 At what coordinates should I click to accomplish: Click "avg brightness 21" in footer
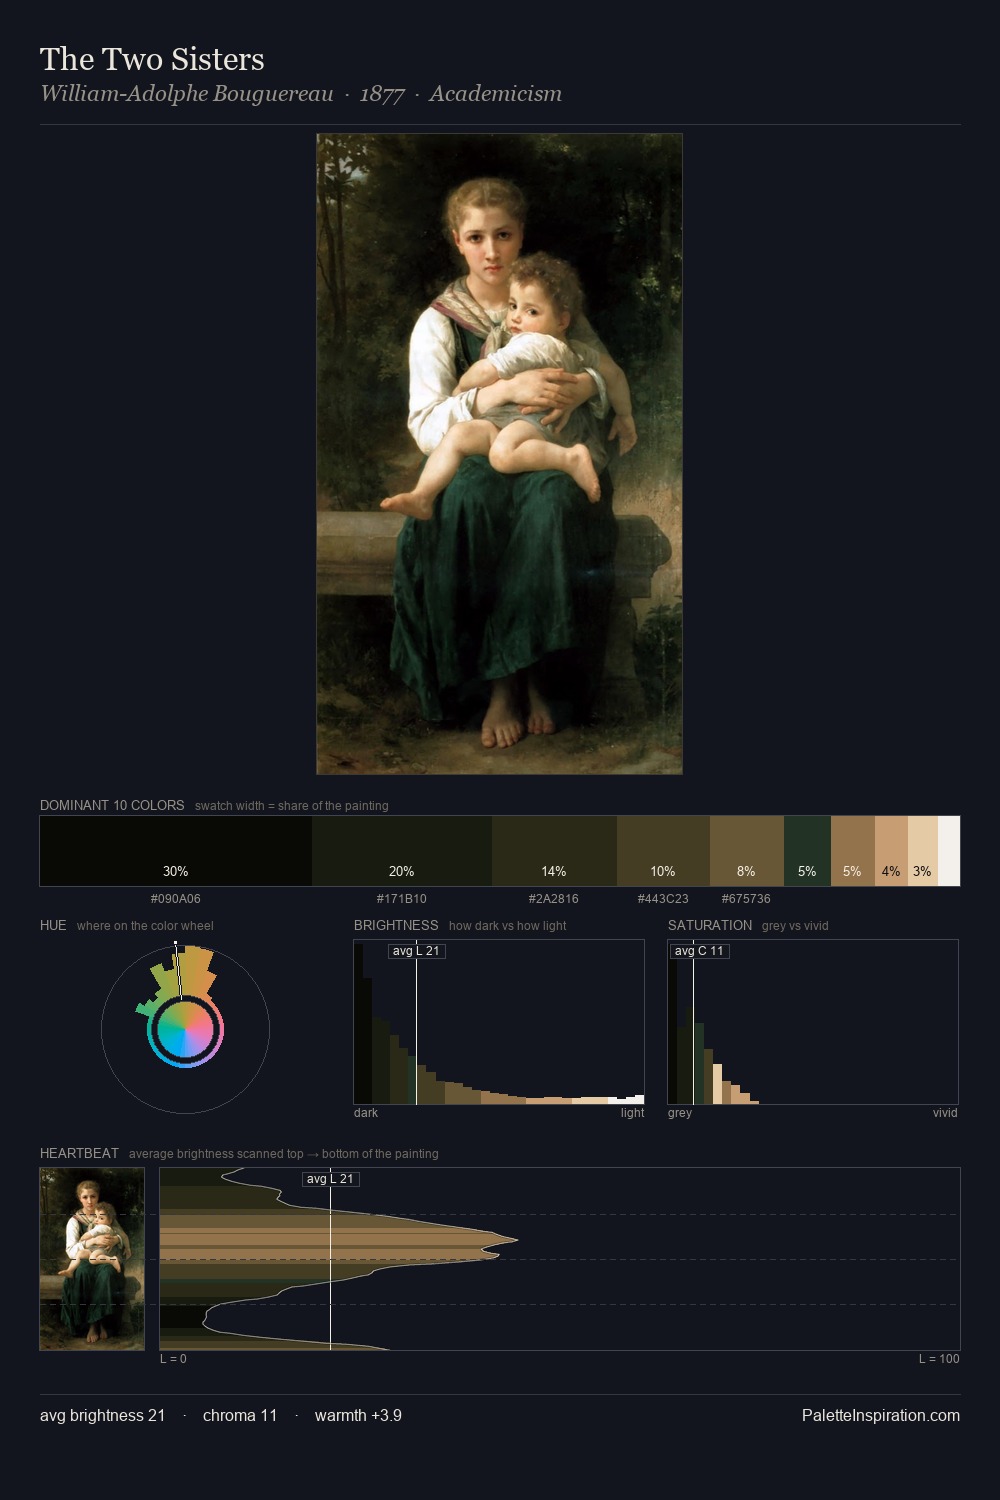[103, 1415]
